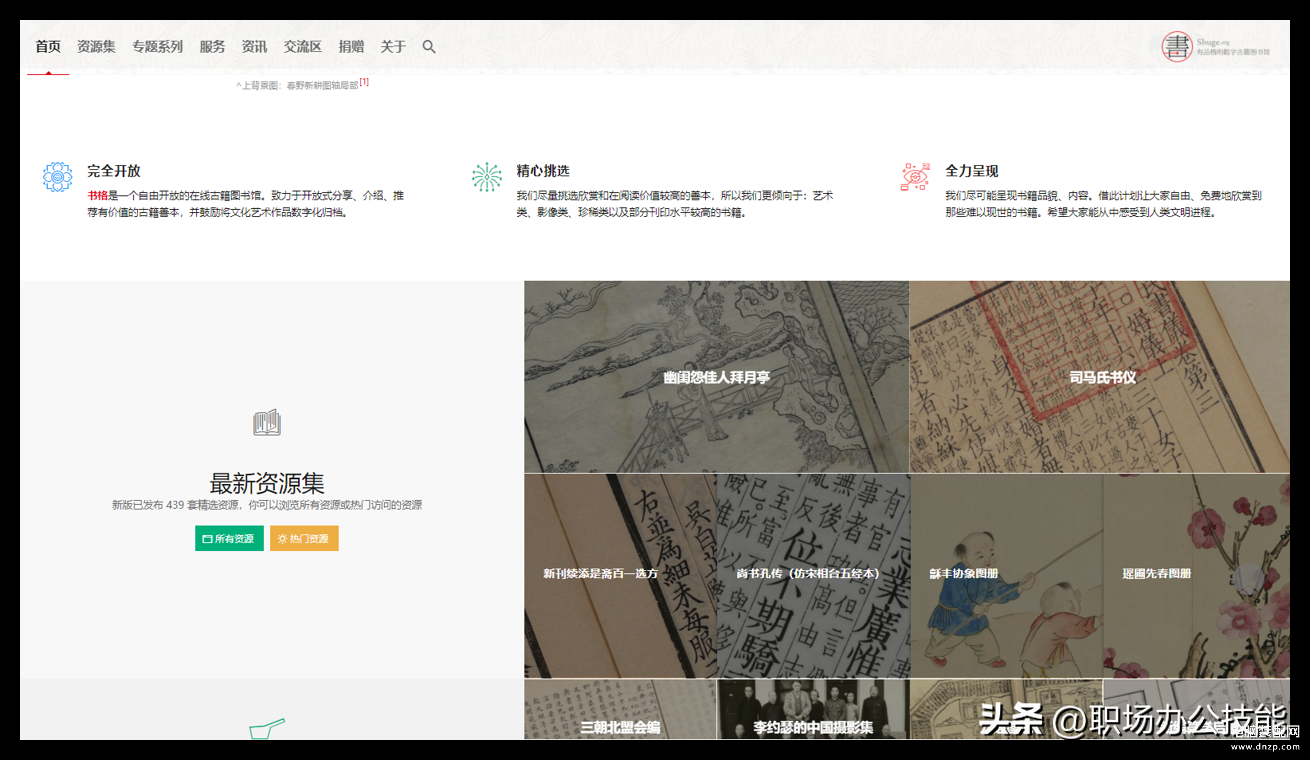1310x760 pixels.
Task: Click the red footnote [1] link
Action: (364, 83)
